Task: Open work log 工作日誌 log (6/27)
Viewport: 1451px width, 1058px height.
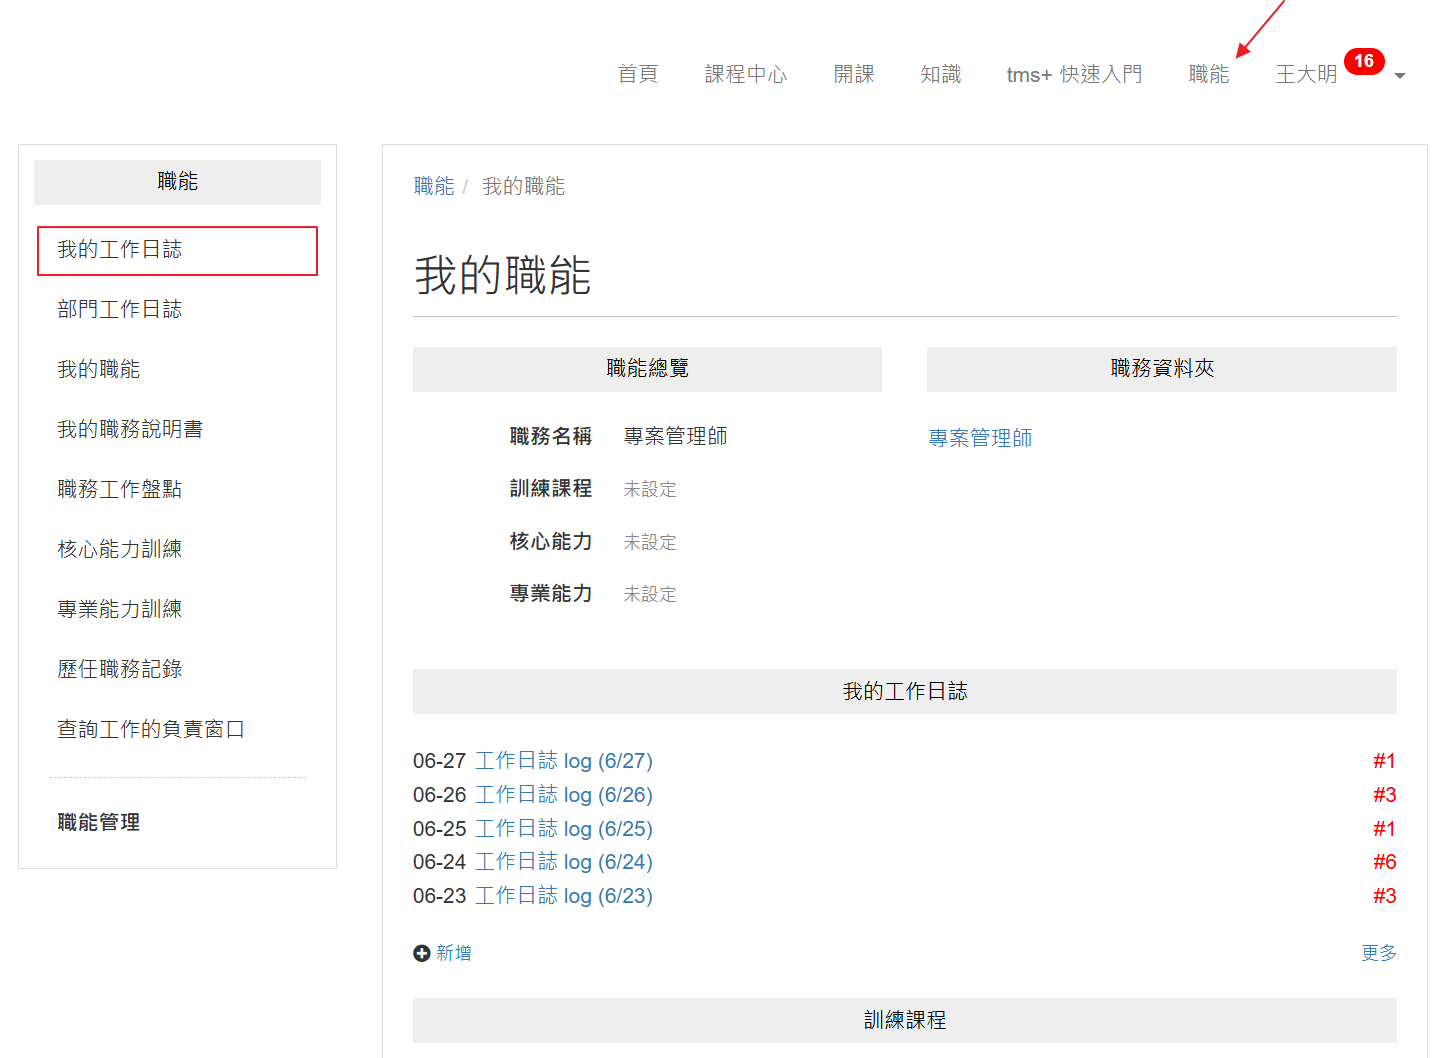Action: coord(563,761)
